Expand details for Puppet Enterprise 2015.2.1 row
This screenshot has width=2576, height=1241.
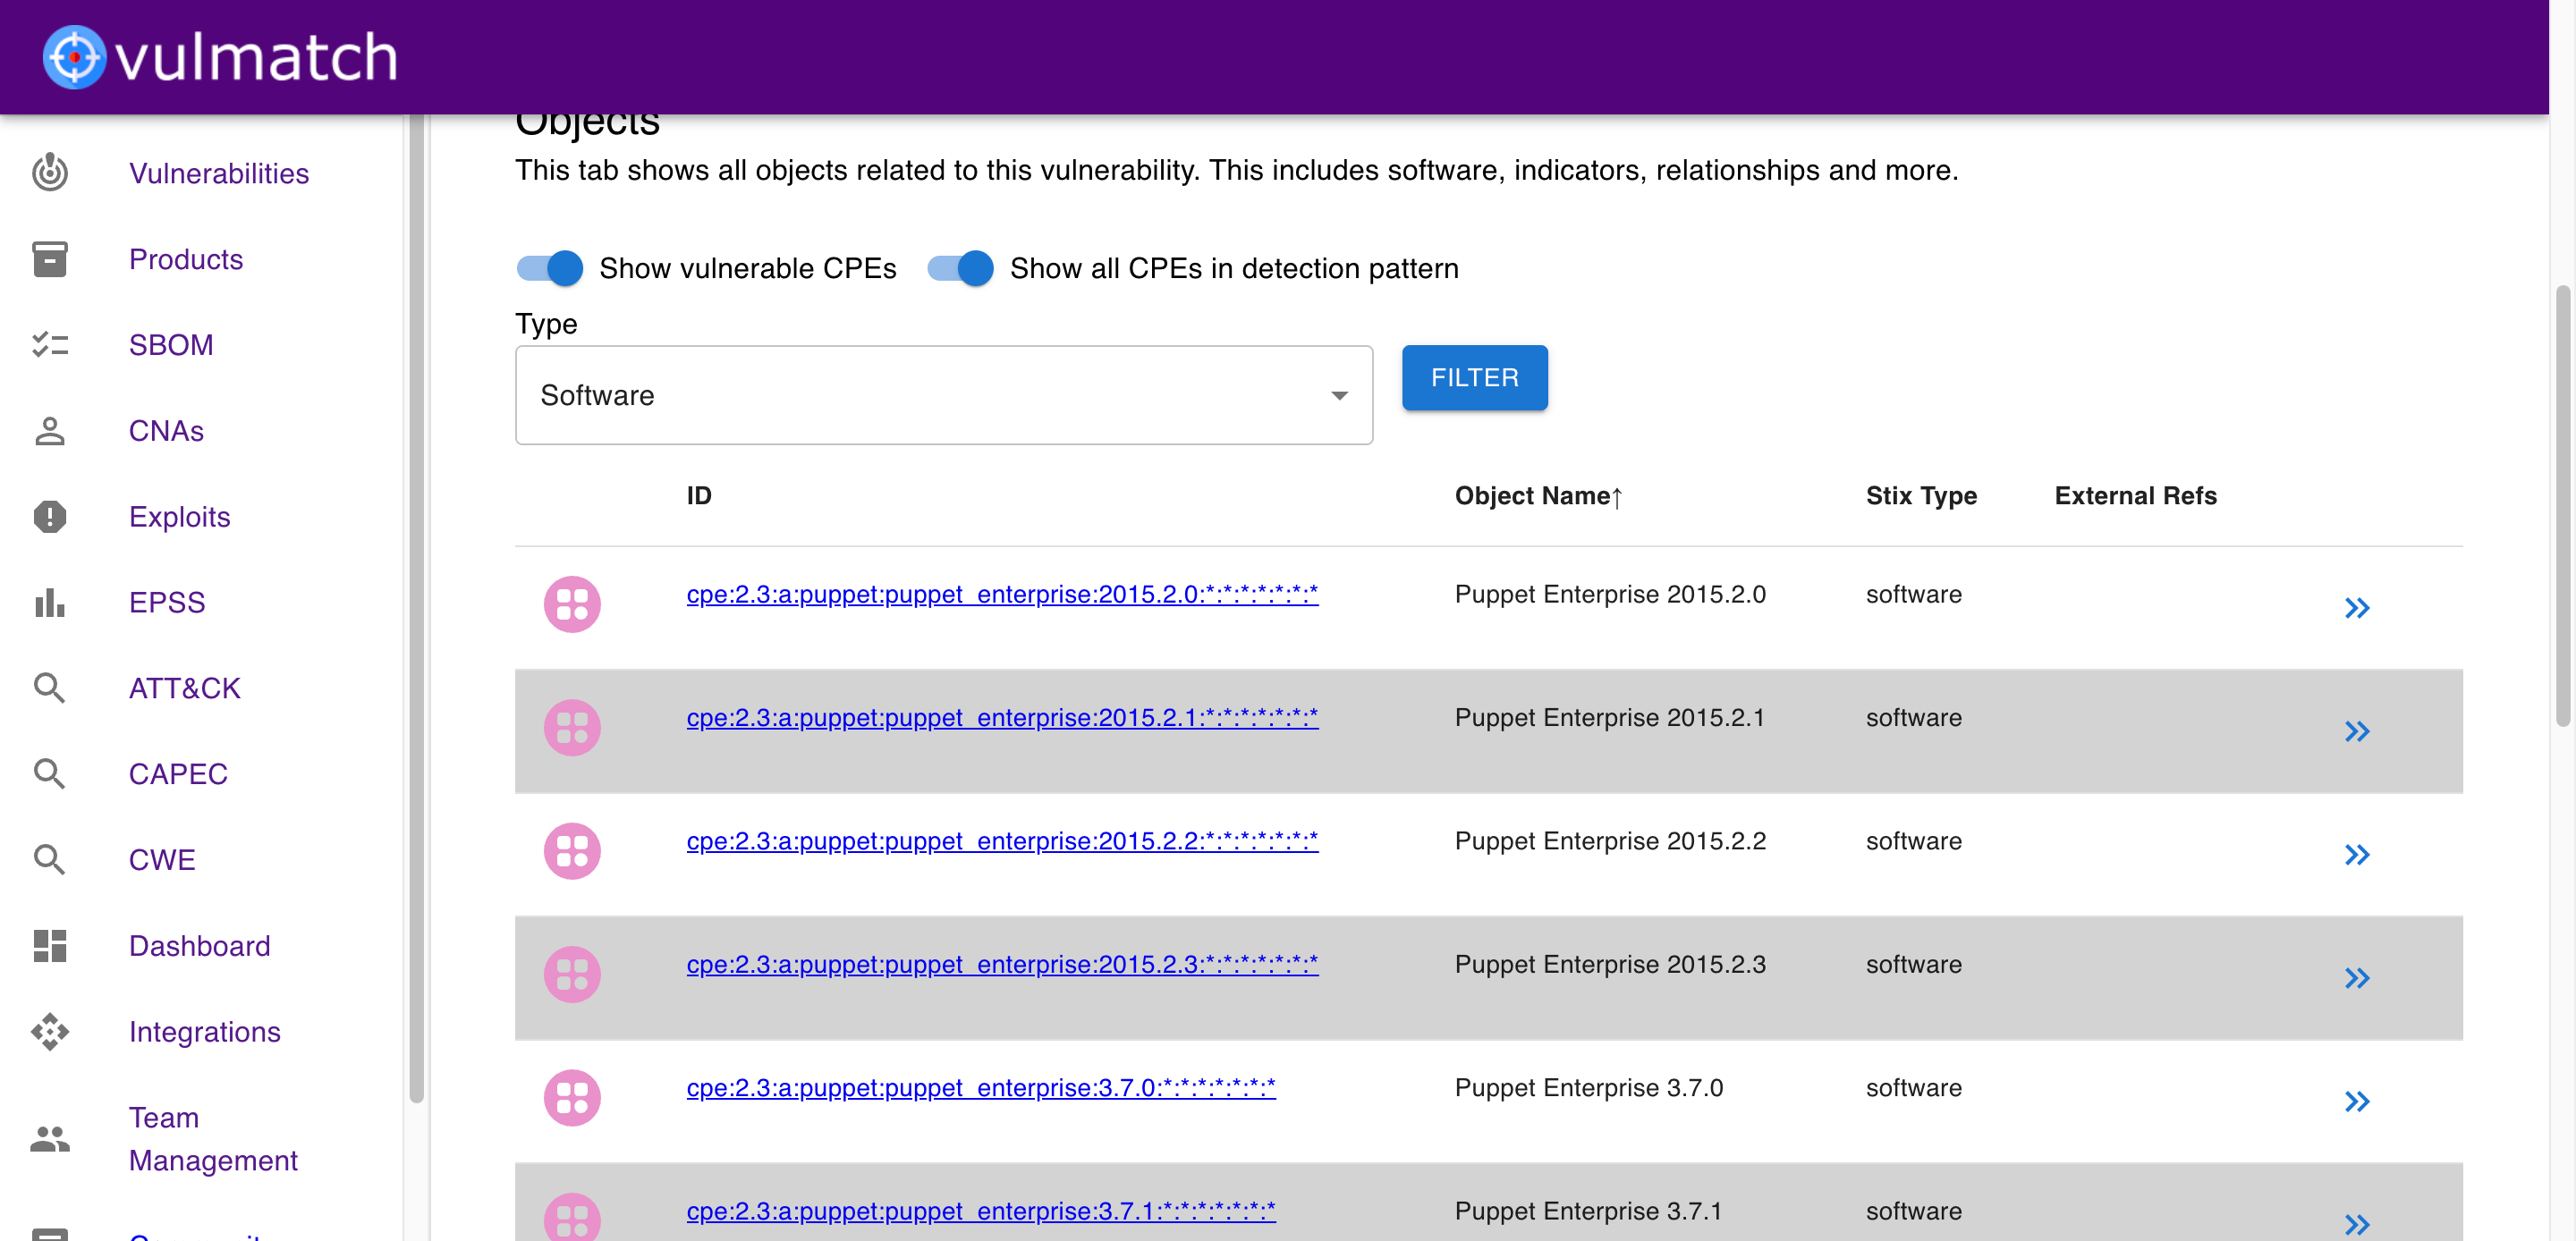click(2357, 731)
